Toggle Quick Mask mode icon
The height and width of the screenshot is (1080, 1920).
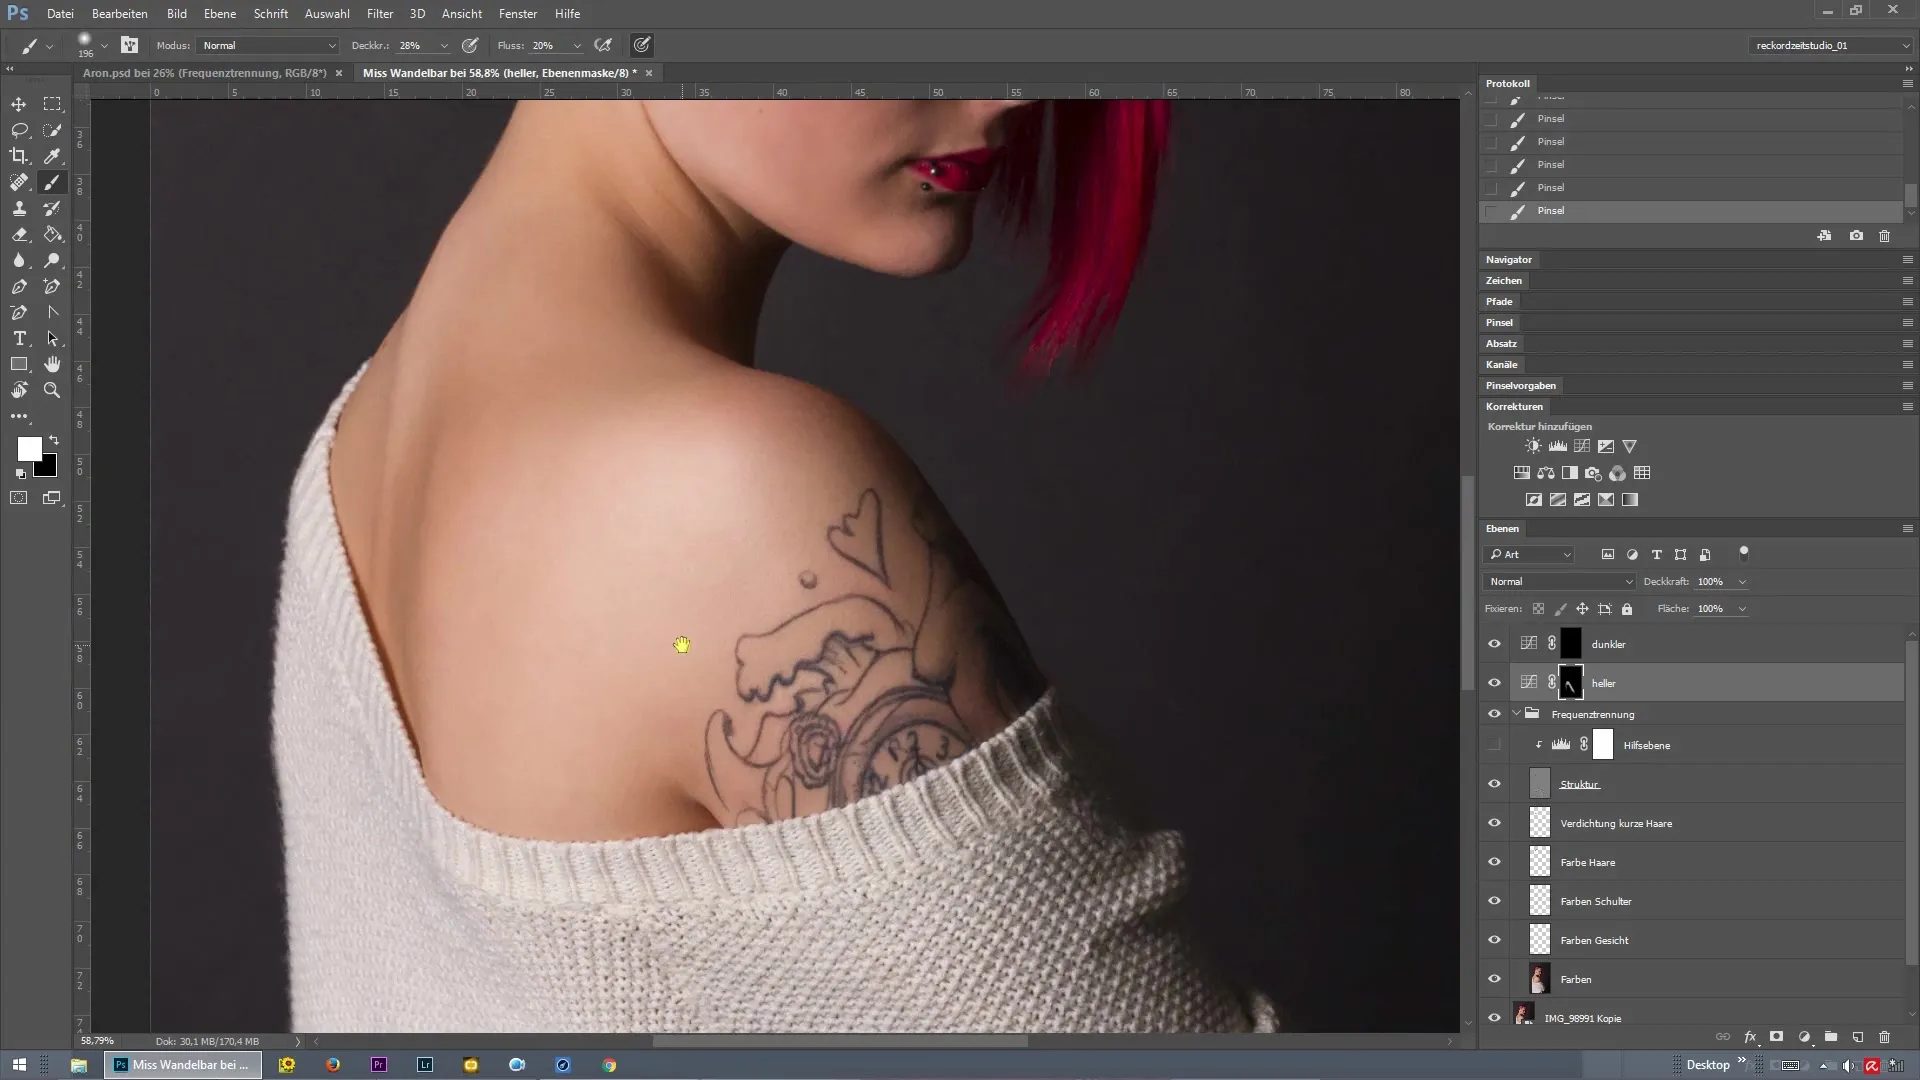pyautogui.click(x=19, y=498)
